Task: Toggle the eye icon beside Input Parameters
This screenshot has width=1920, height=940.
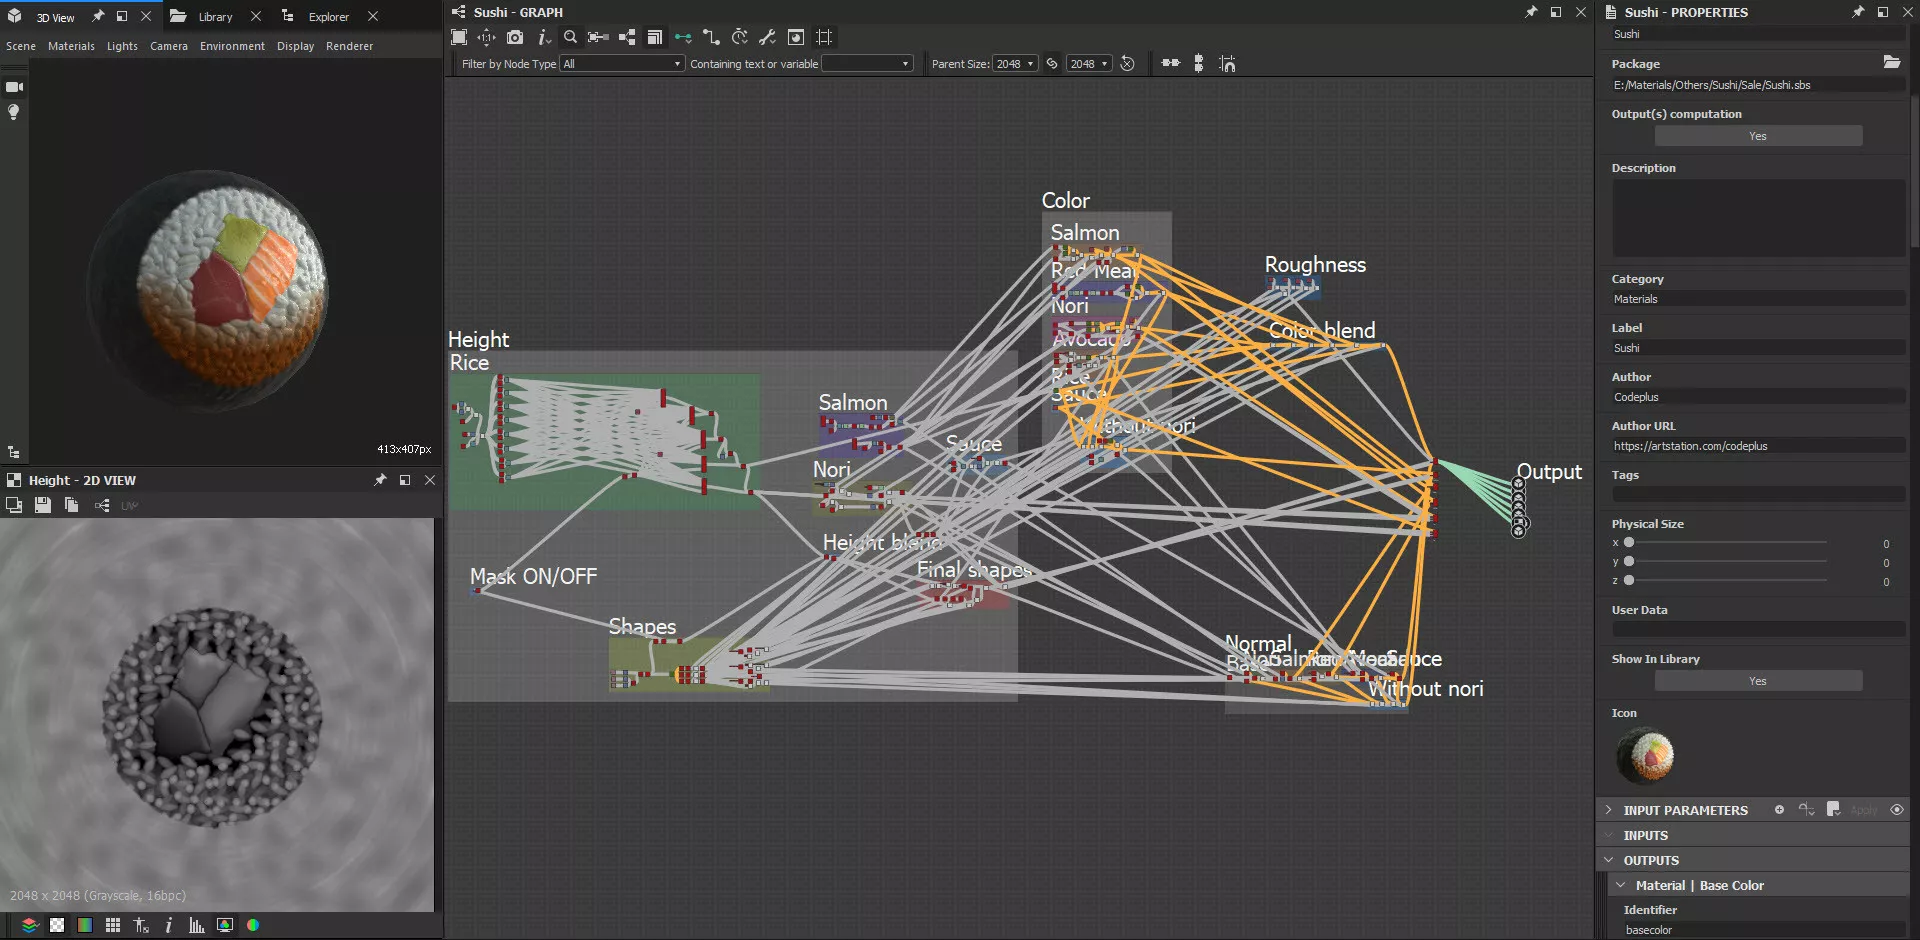Action: (1896, 810)
